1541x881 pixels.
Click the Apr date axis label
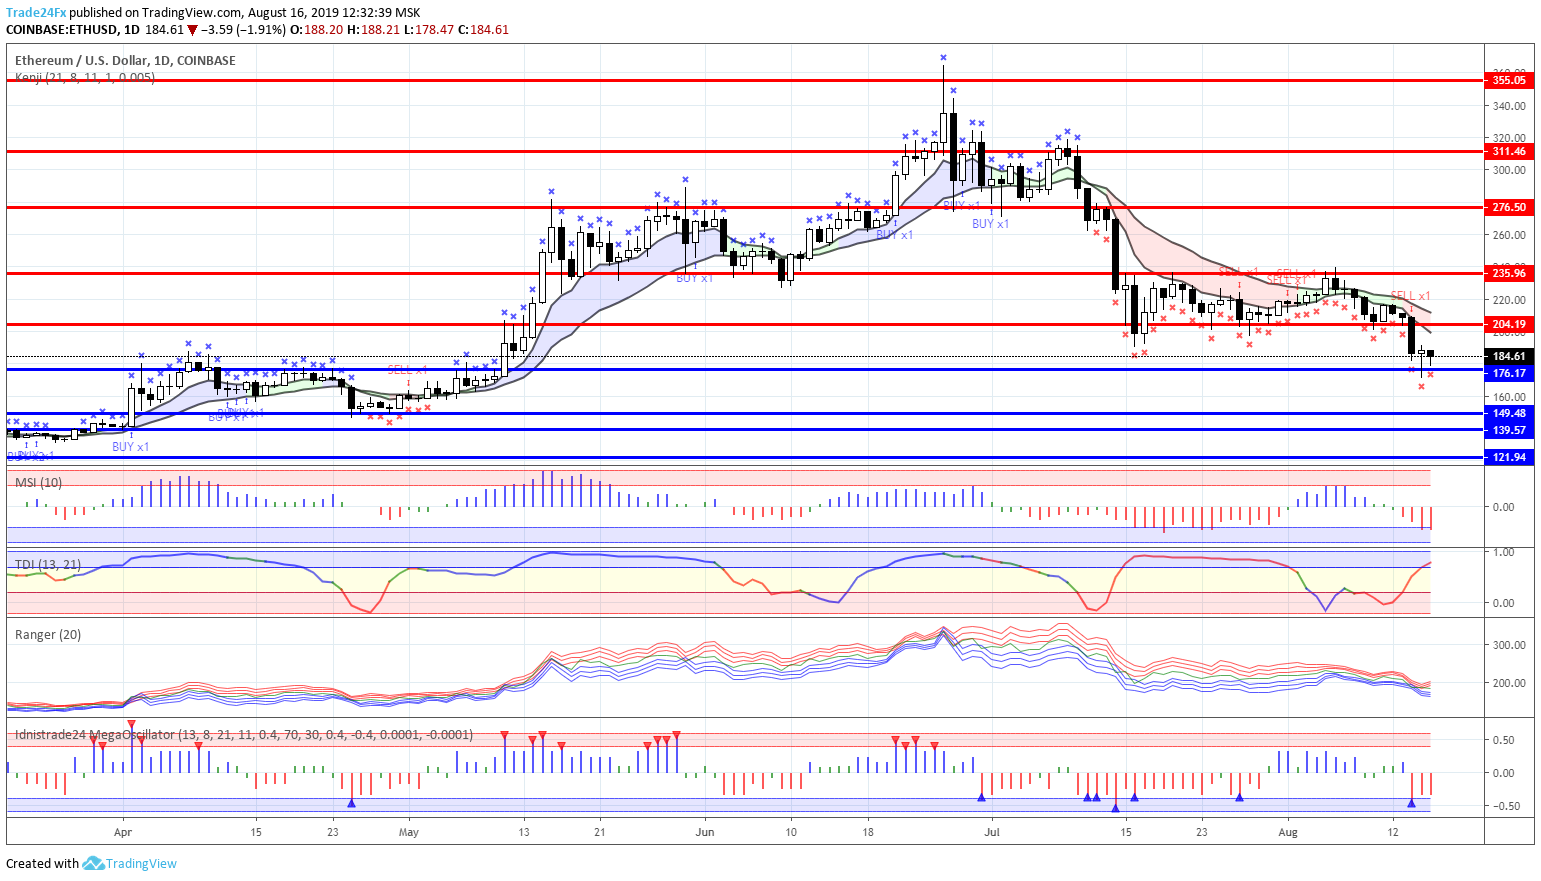pyautogui.click(x=123, y=831)
